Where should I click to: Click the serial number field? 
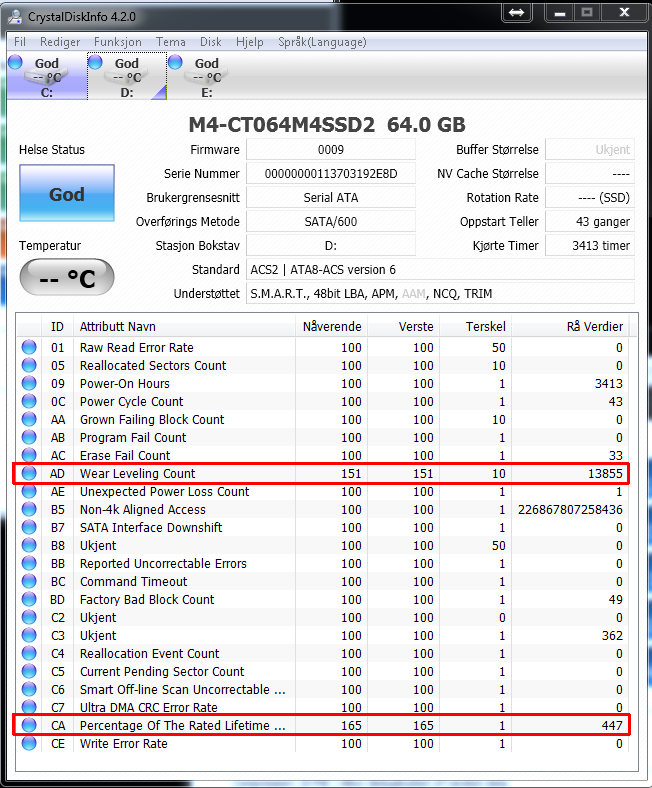tap(331, 173)
